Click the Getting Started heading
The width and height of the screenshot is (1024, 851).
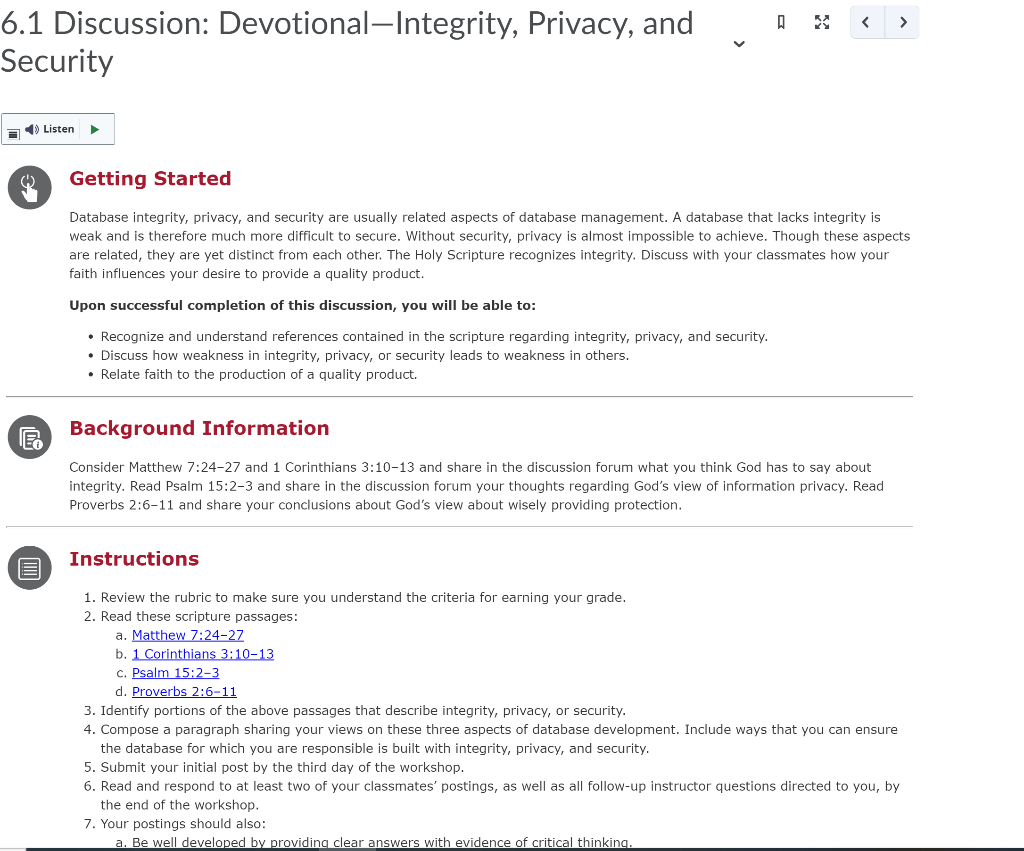click(150, 178)
